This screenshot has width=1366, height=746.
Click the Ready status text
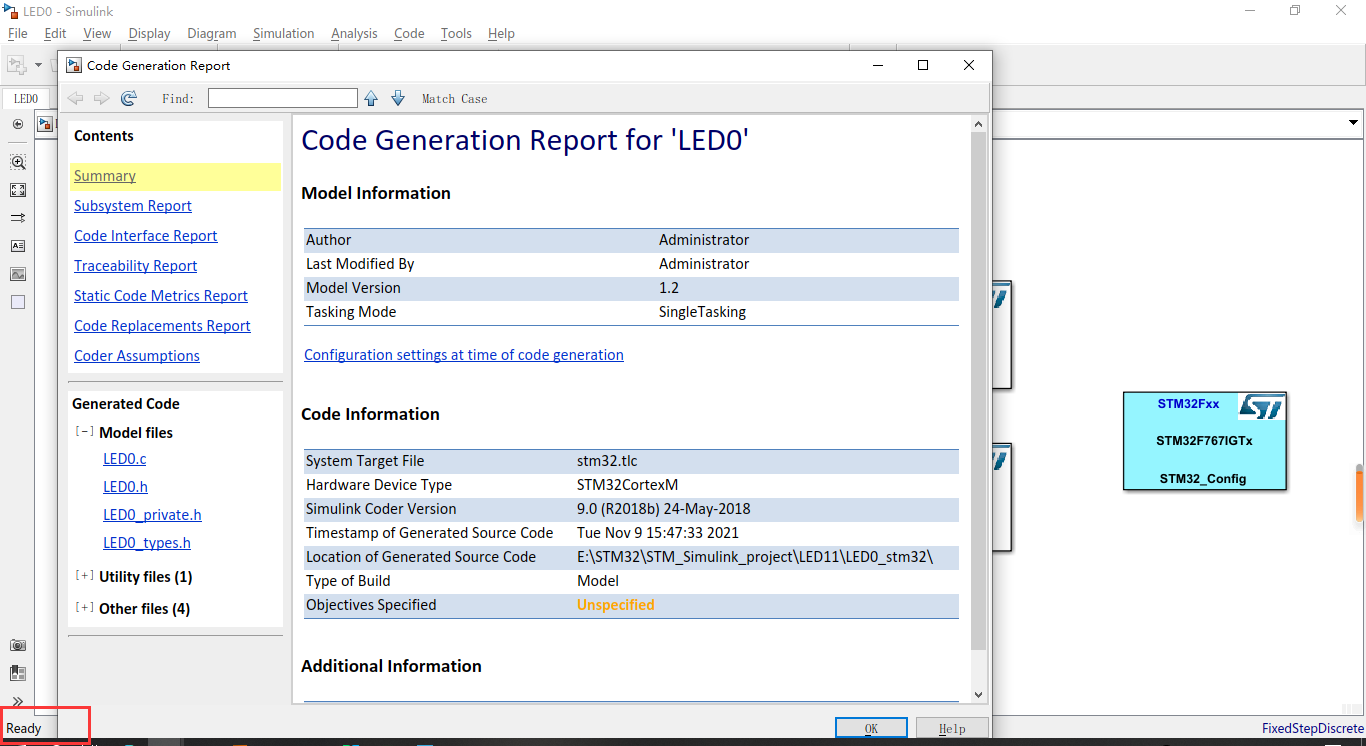[24, 728]
